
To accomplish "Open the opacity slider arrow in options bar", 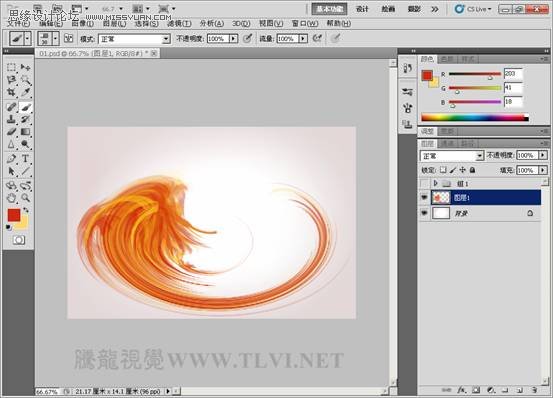I will [x=233, y=38].
